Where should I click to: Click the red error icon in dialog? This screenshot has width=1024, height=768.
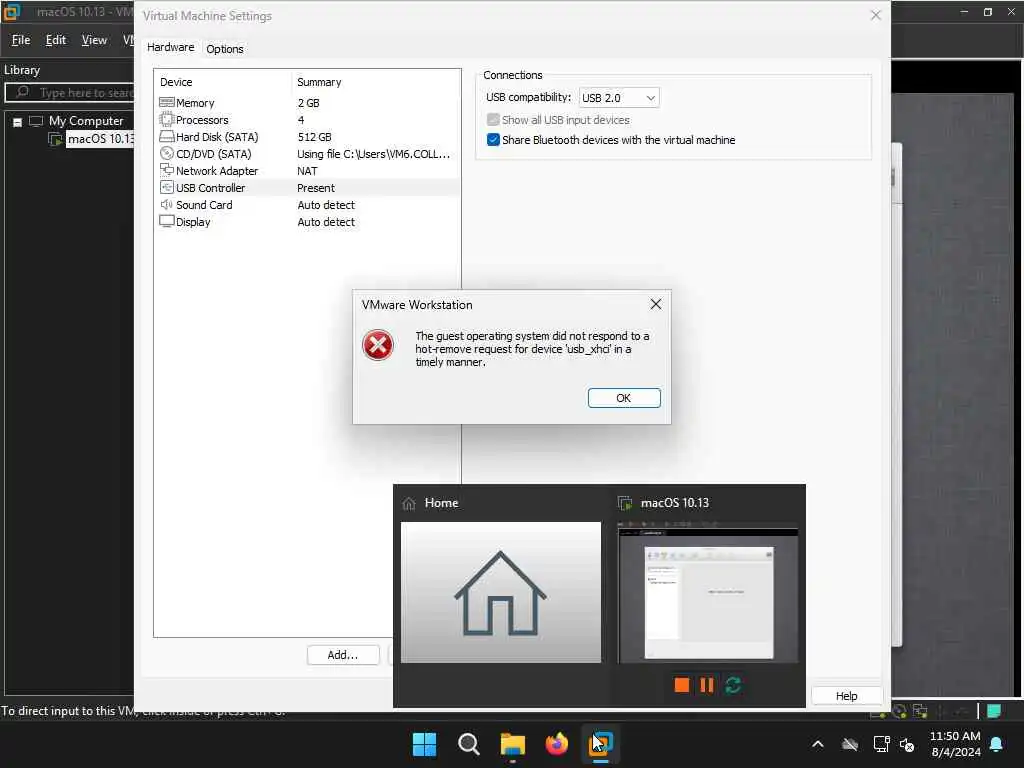pyautogui.click(x=377, y=345)
